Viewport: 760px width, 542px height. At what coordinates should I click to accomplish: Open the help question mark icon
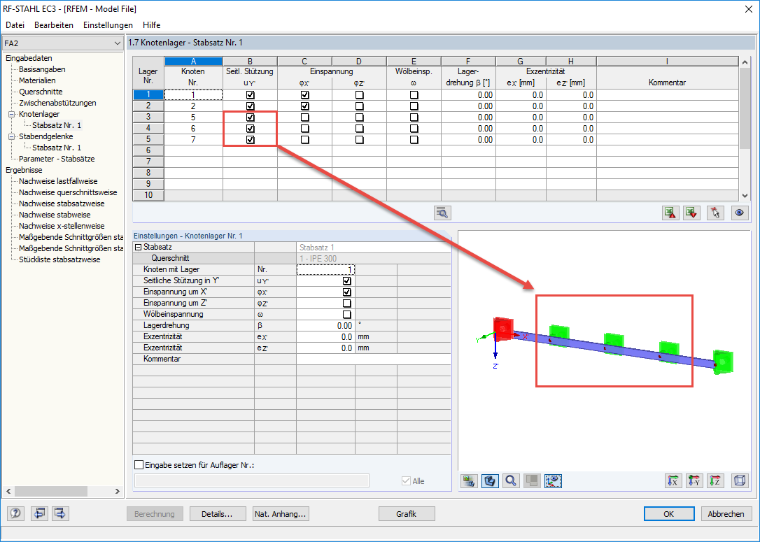[x=16, y=513]
